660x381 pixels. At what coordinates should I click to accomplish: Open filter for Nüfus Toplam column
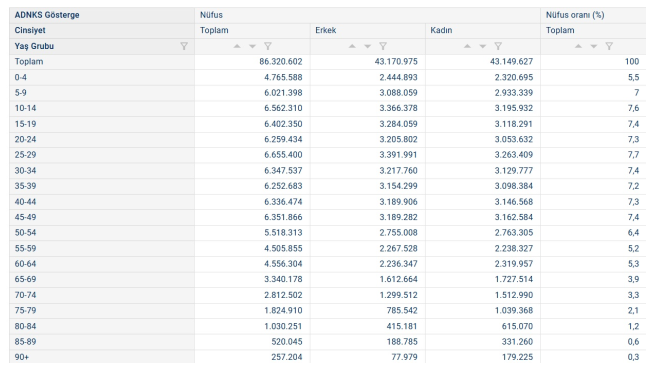pyautogui.click(x=268, y=46)
